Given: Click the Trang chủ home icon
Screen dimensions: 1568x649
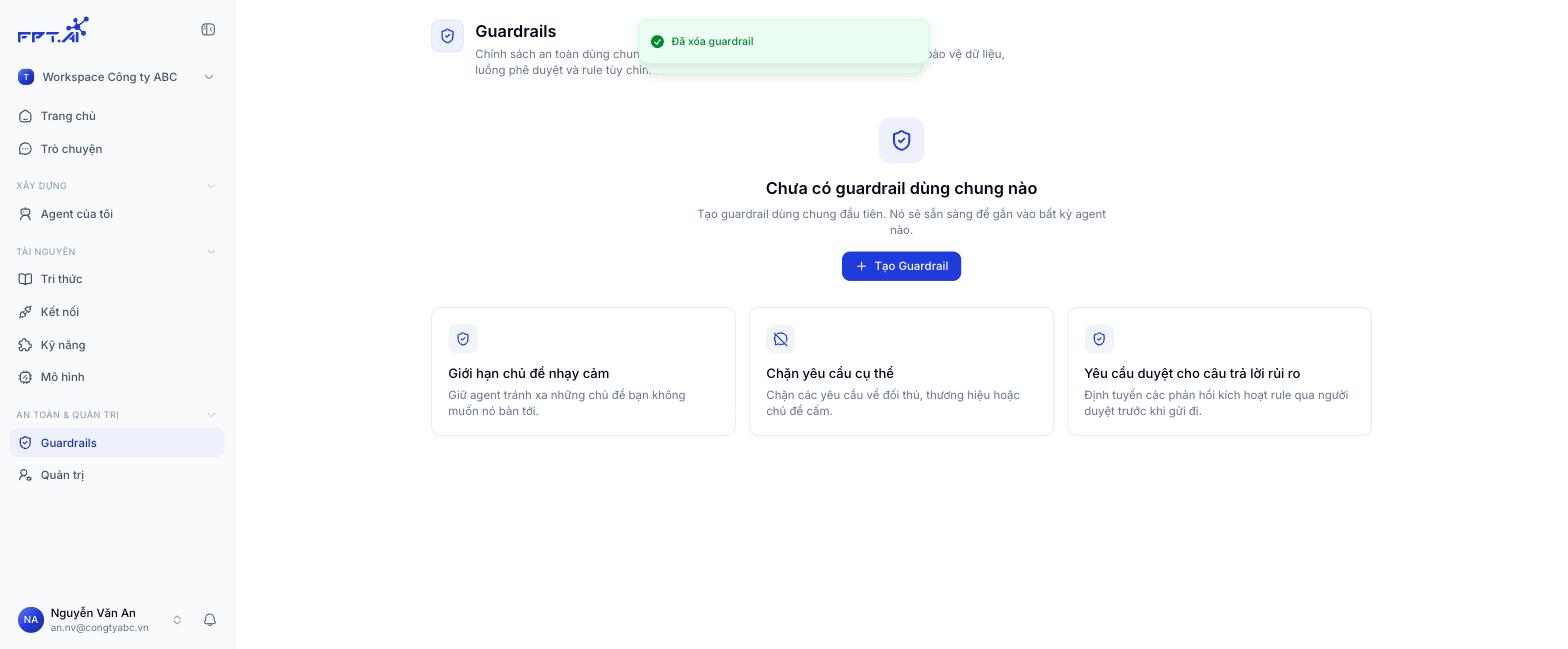Looking at the screenshot, I should click(x=26, y=116).
